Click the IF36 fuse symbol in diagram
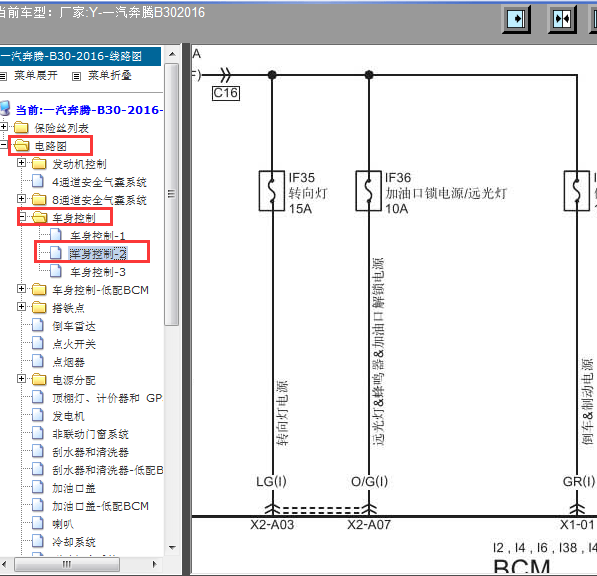 tap(369, 191)
